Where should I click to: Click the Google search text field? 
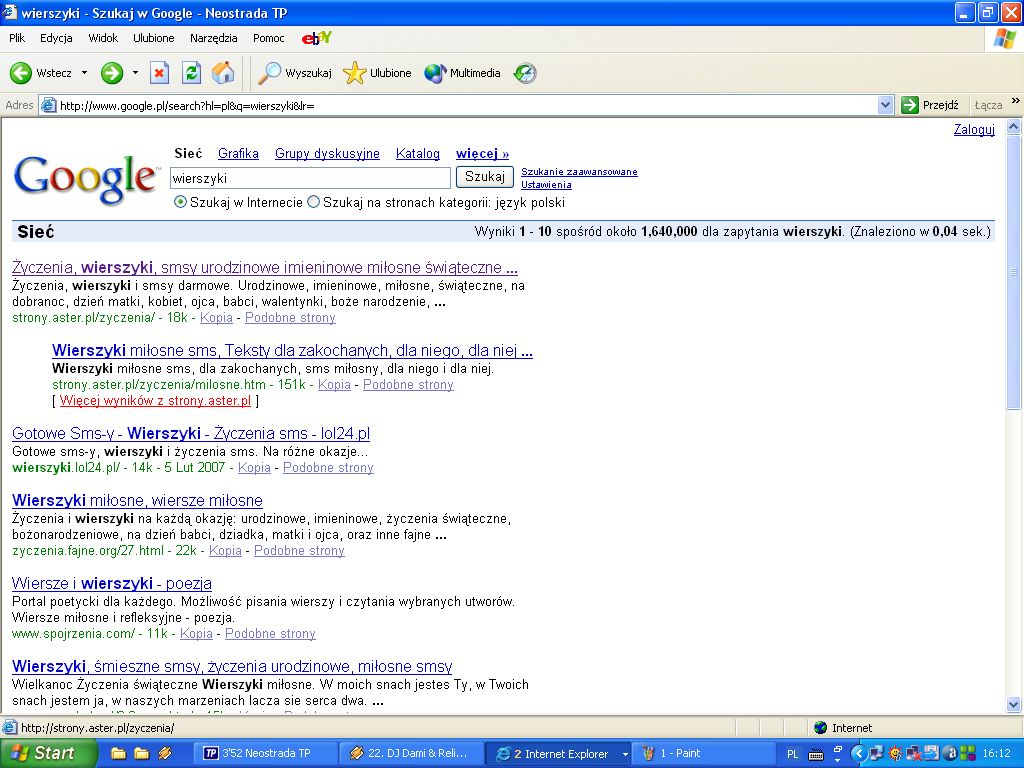click(310, 178)
